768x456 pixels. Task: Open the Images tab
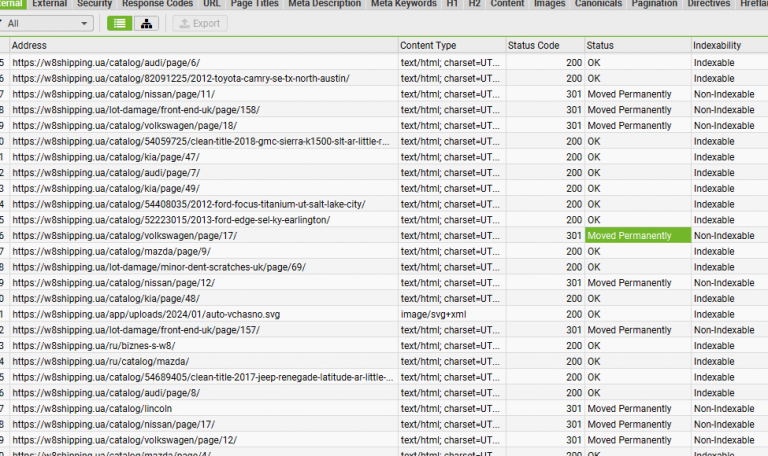(x=549, y=4)
